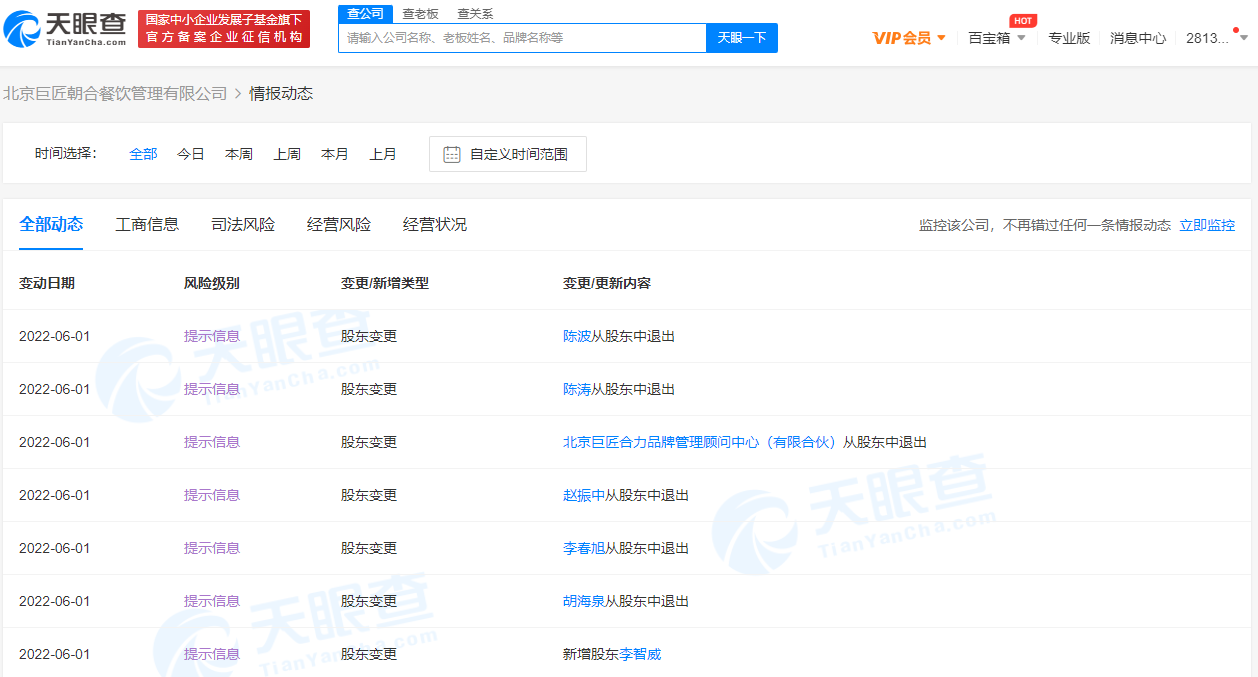The image size is (1258, 677).
Task: Switch to the 经营状况 tab
Action: (x=435, y=224)
